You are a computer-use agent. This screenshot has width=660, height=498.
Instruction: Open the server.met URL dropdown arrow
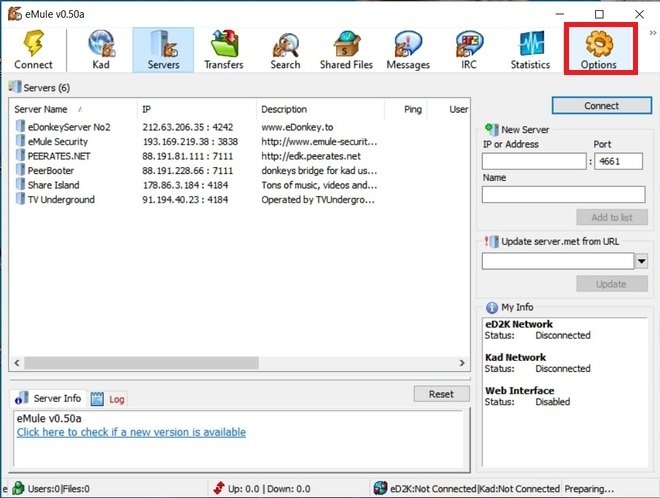point(641,261)
